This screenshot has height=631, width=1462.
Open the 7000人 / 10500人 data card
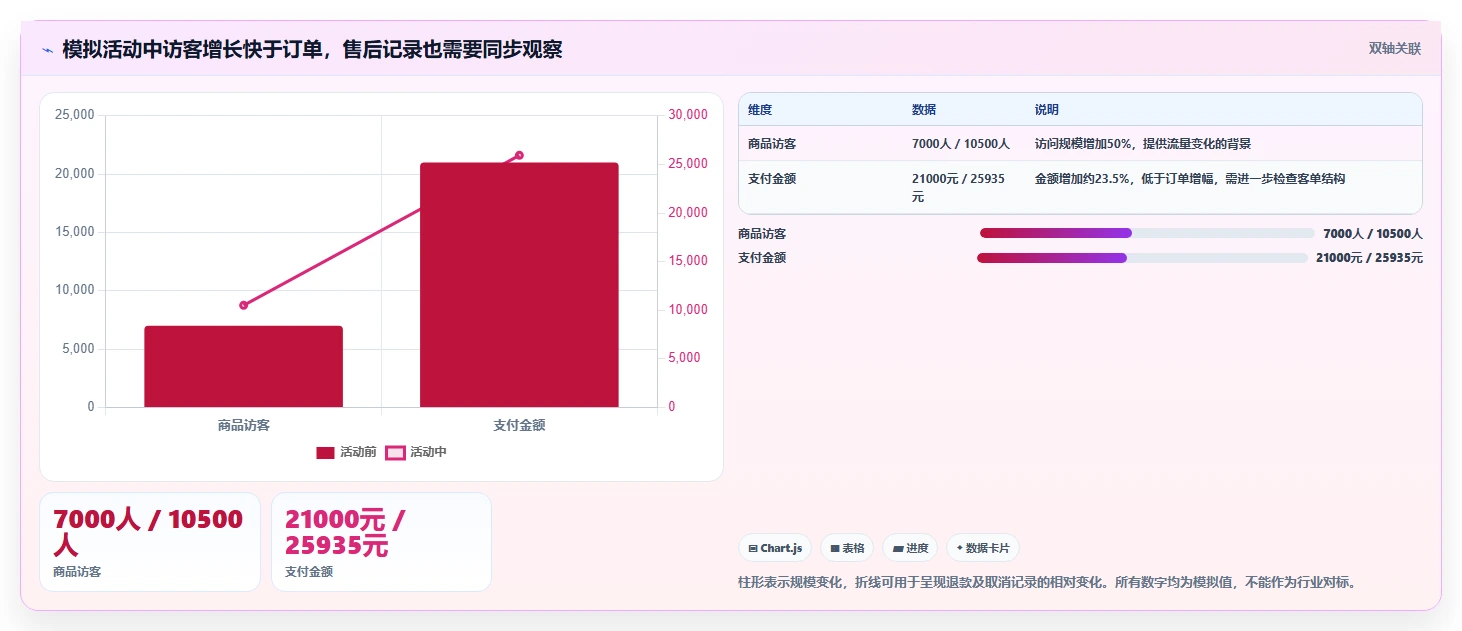(150, 542)
